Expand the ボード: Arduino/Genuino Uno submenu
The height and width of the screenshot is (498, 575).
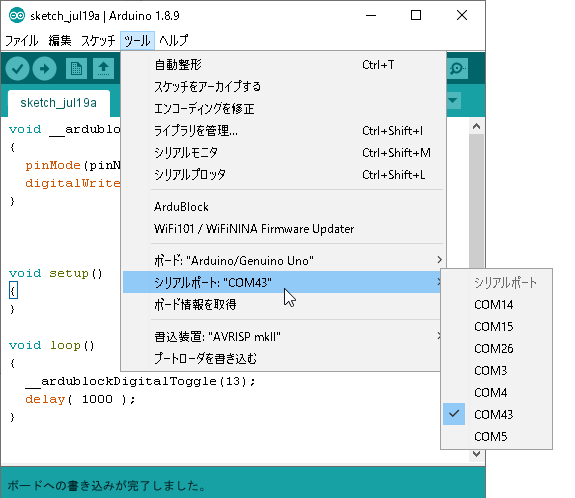(283, 261)
